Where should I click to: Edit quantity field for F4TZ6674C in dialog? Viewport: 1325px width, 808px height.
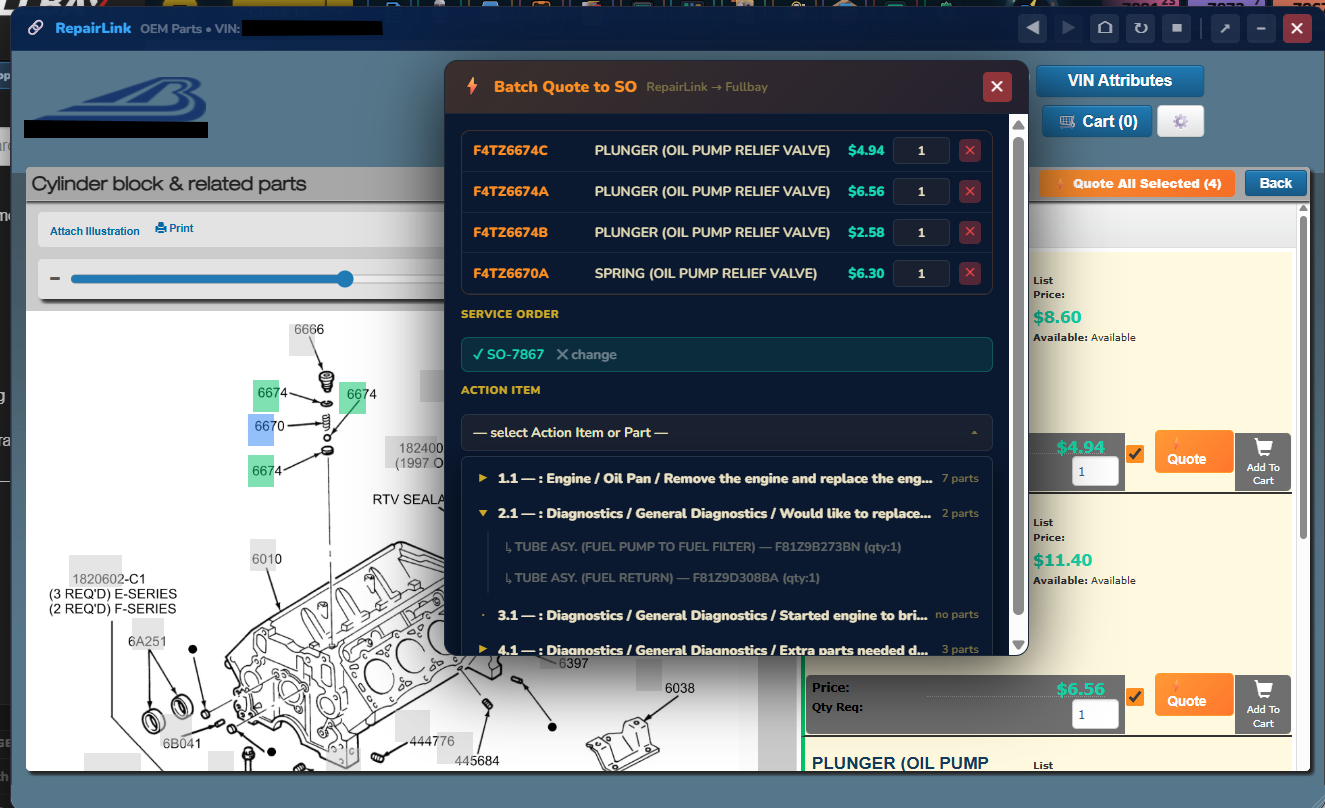(921, 151)
